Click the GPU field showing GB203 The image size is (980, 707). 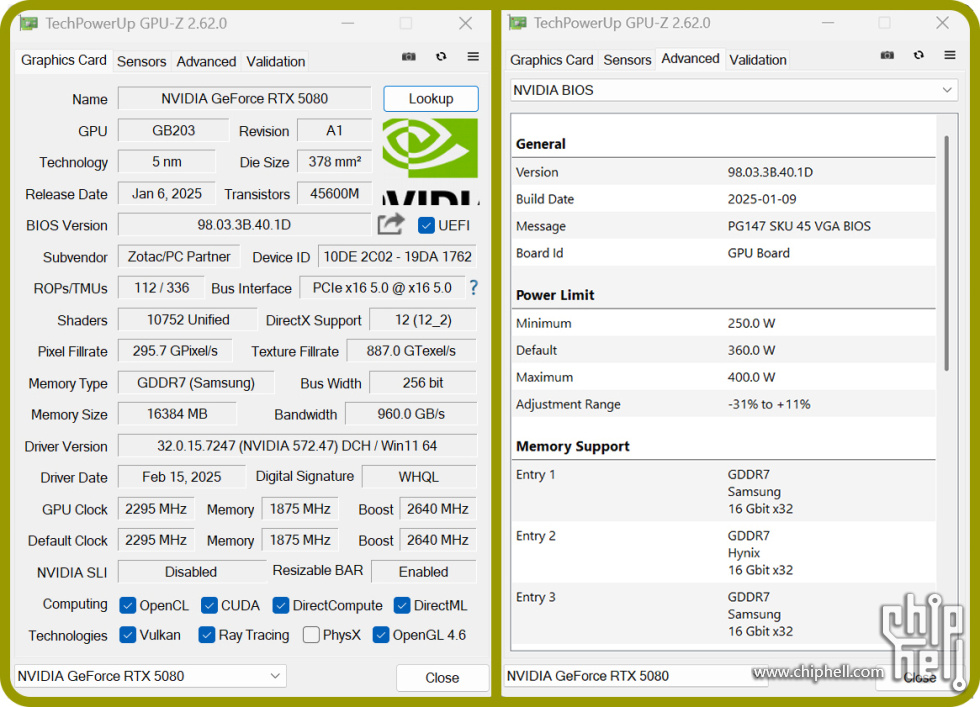pyautogui.click(x=174, y=131)
